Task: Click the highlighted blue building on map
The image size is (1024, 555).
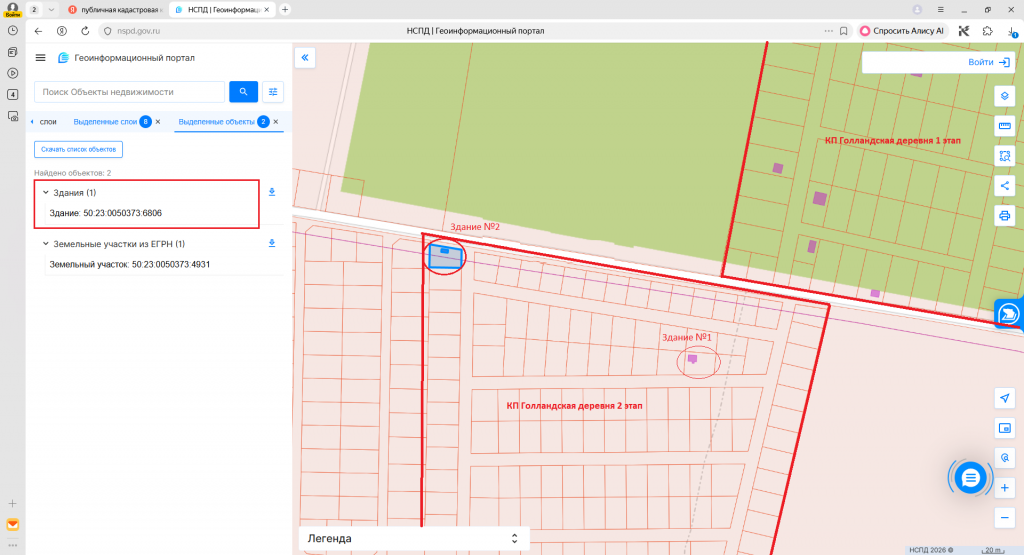Action: click(x=445, y=251)
